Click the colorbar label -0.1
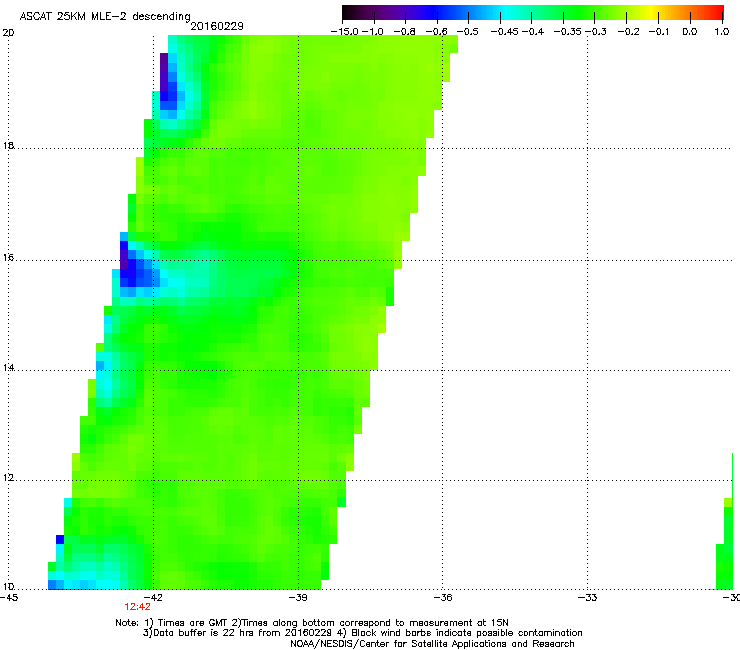The image size is (740, 650). (x=659, y=32)
